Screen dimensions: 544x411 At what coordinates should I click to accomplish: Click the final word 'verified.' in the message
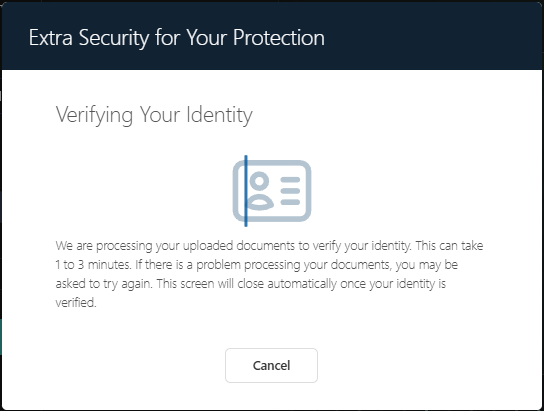(x=76, y=302)
